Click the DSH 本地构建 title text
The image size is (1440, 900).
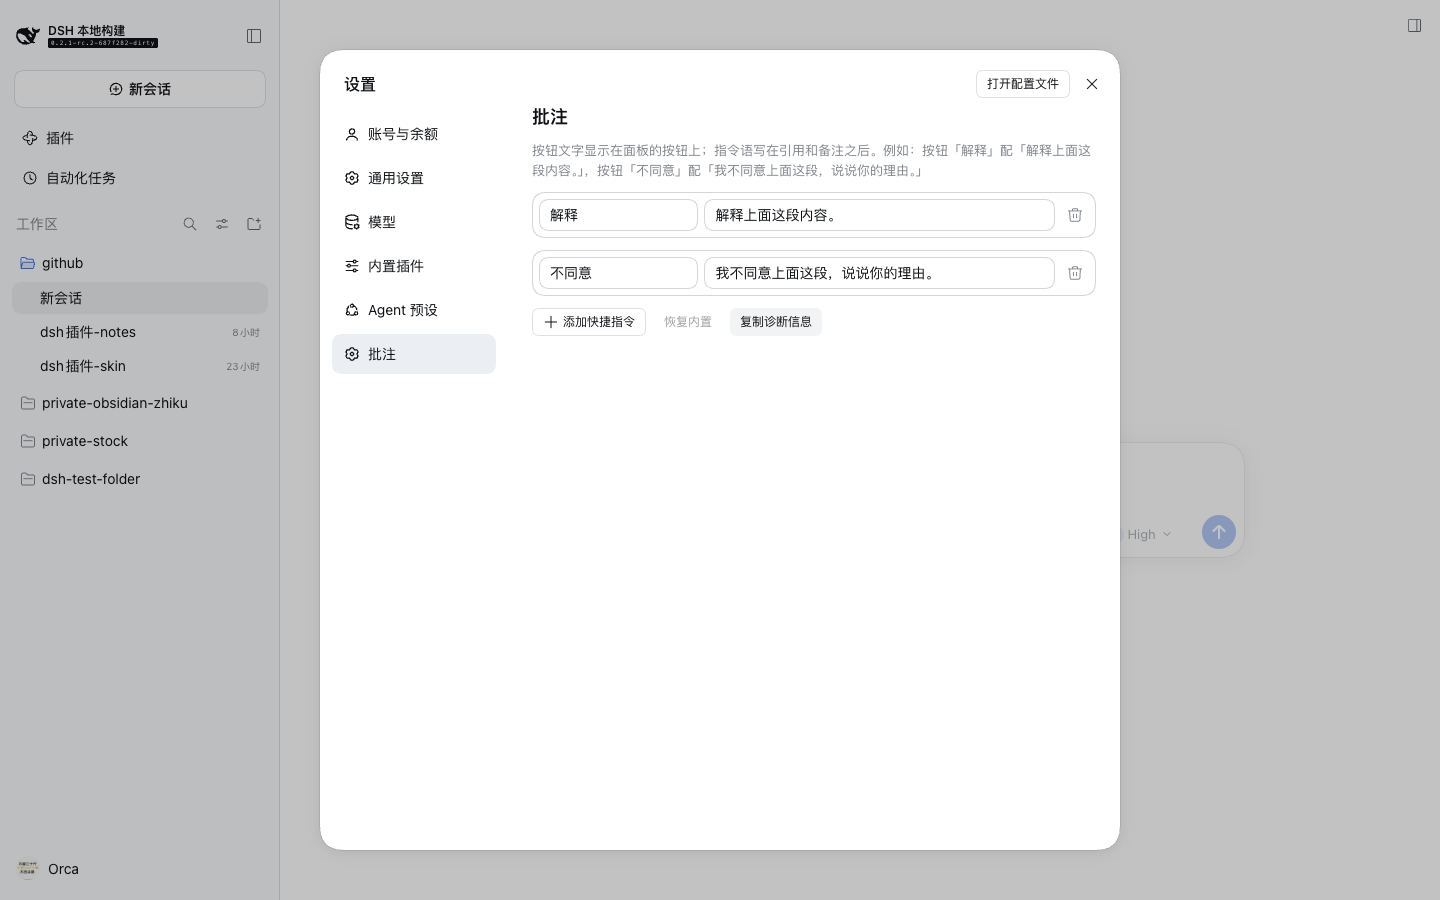click(x=87, y=30)
